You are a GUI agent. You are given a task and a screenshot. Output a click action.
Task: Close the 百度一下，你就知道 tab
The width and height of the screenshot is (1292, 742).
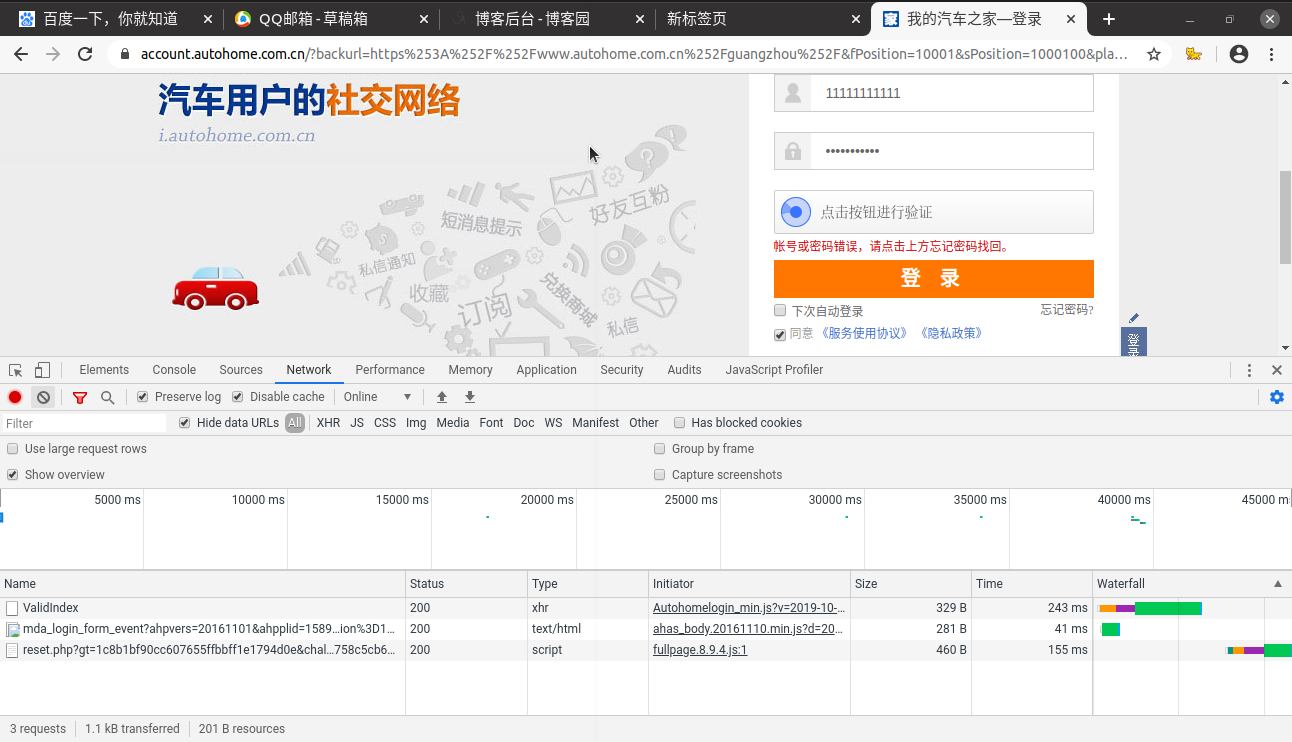click(x=207, y=19)
